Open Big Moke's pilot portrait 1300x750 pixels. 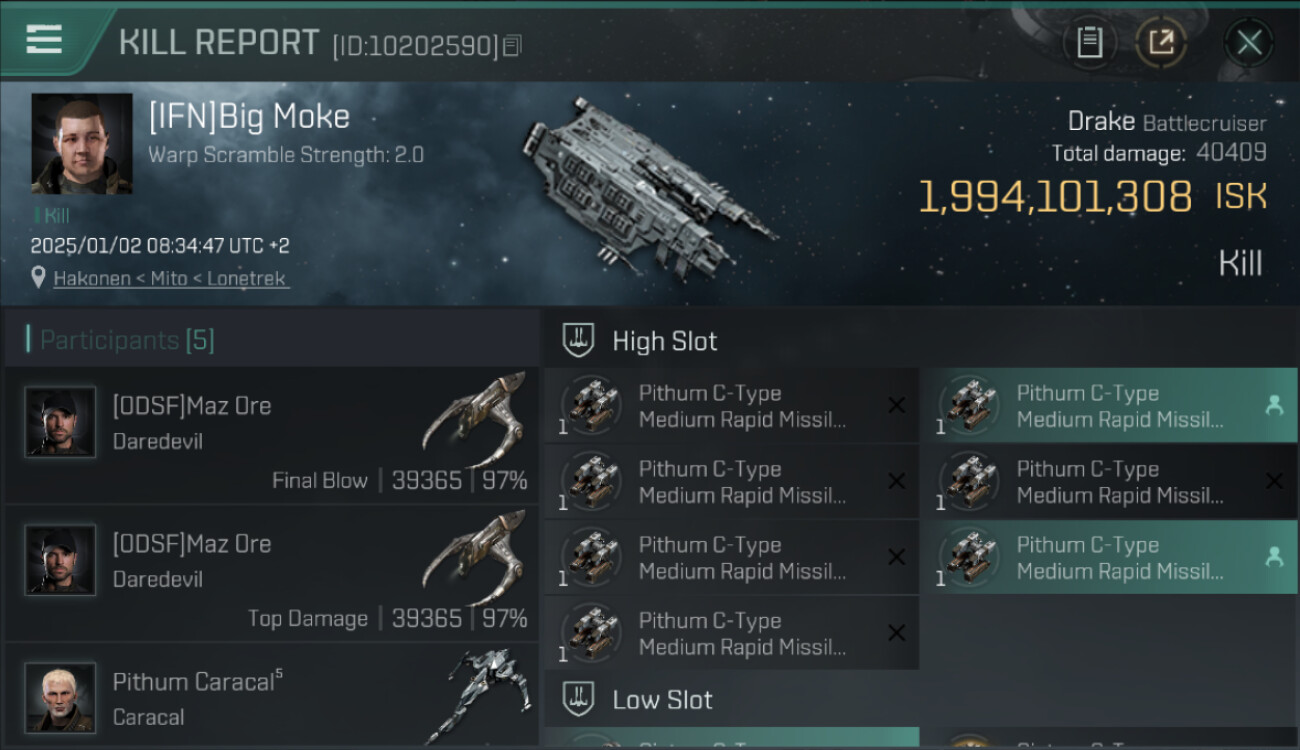(82, 144)
